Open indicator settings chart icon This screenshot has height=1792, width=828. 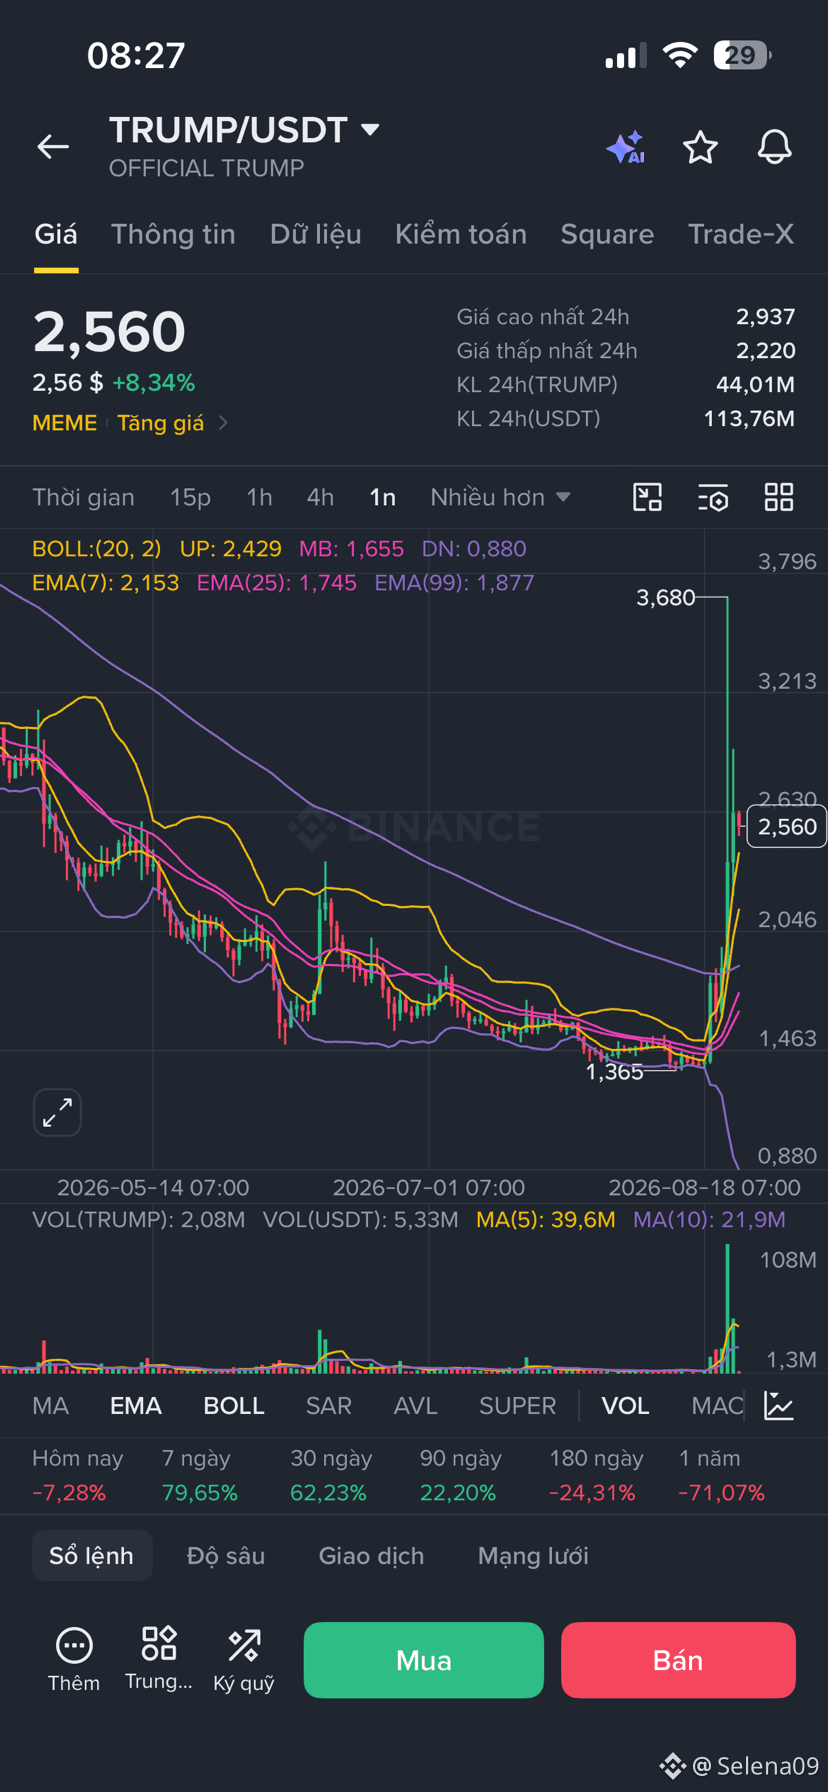click(779, 1405)
